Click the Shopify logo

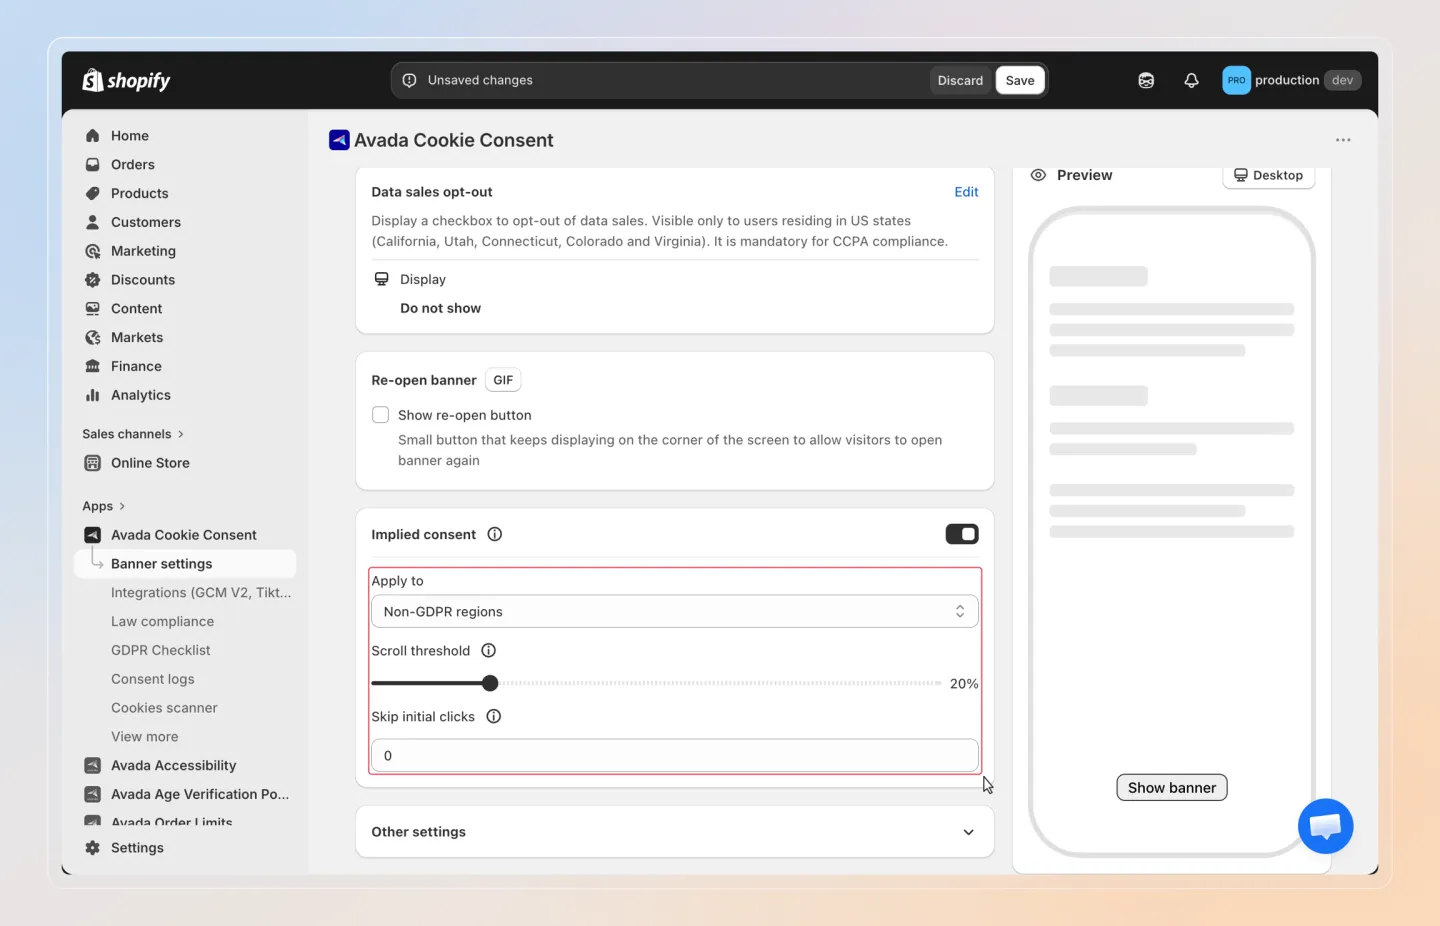(126, 80)
